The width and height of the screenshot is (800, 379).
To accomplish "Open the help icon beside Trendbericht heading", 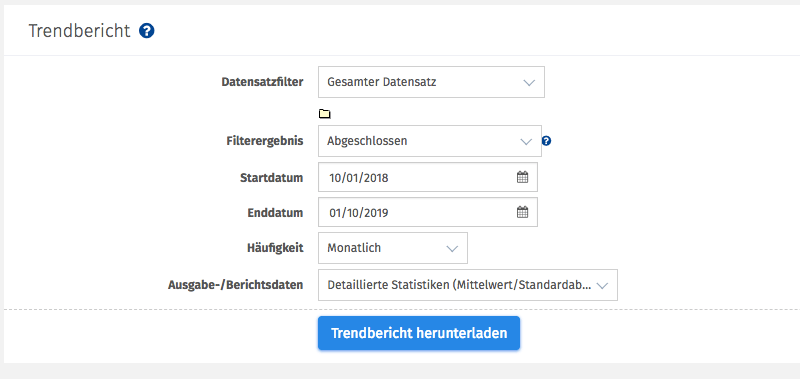I will click(x=146, y=31).
